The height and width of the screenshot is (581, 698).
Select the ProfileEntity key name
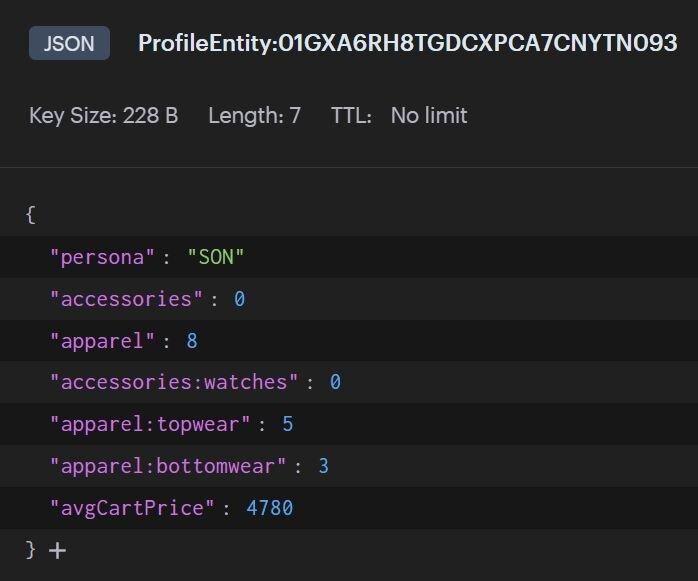click(x=408, y=43)
